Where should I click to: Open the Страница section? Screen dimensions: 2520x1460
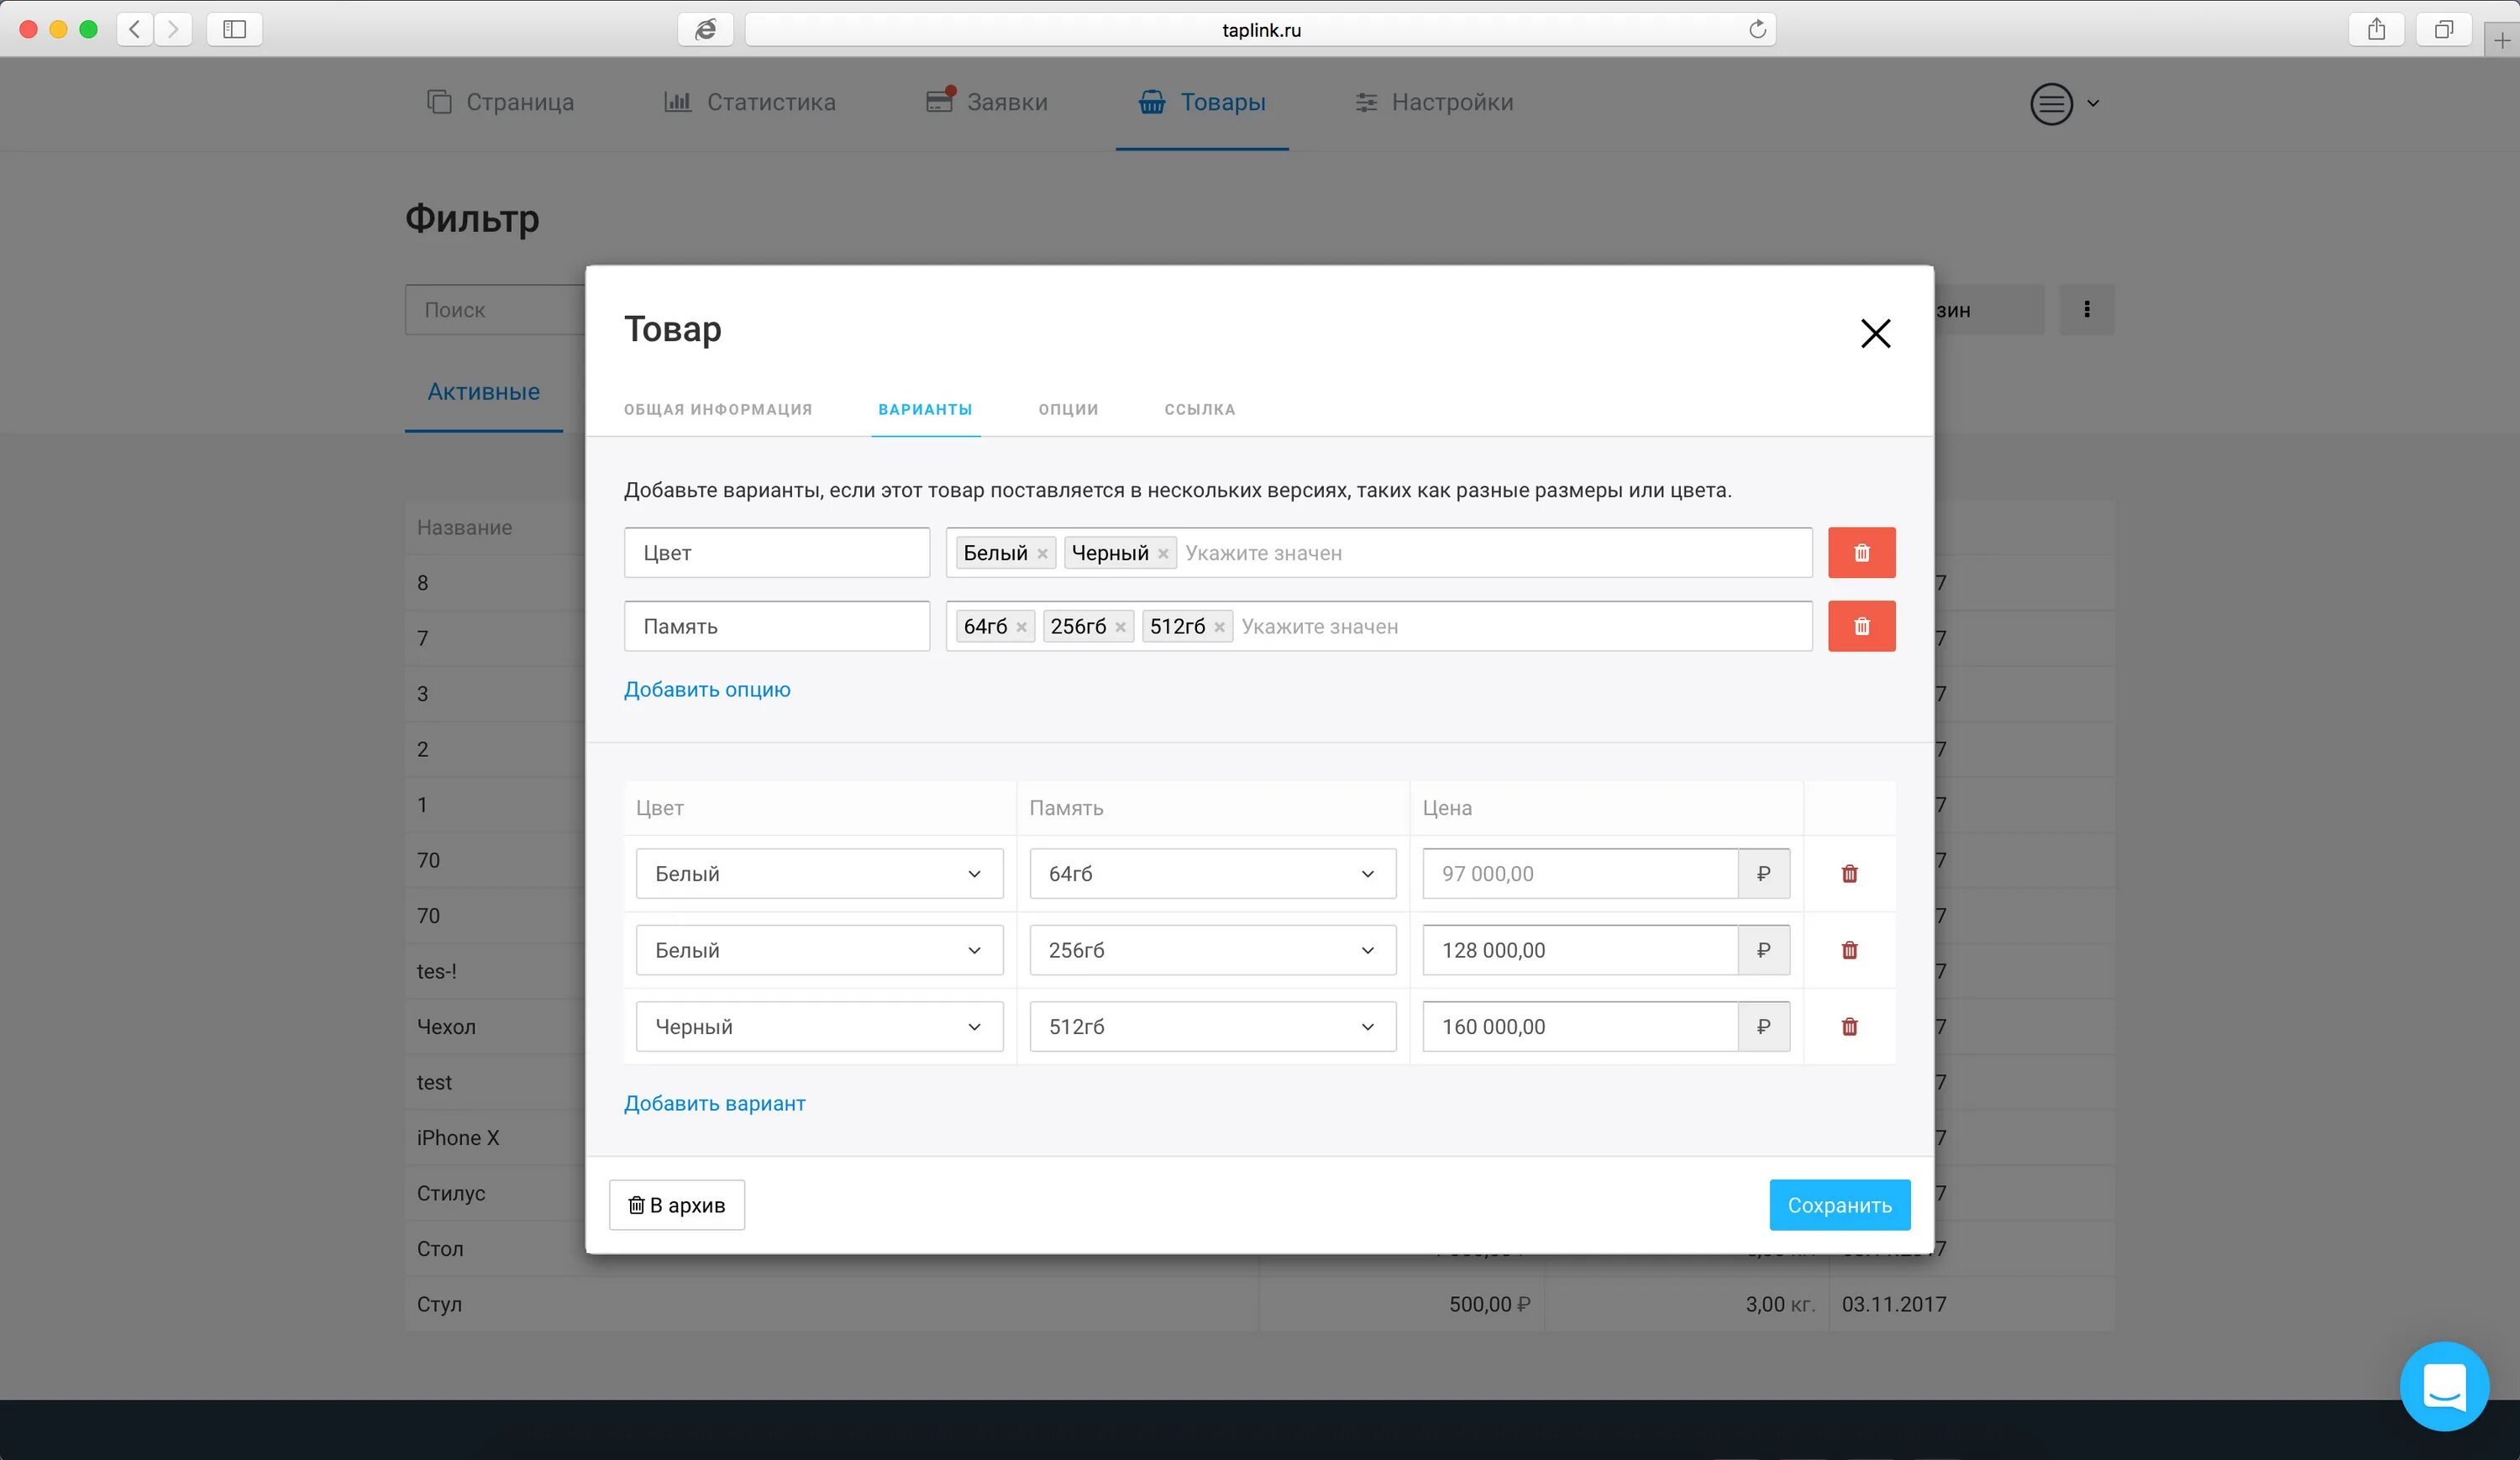[x=501, y=102]
